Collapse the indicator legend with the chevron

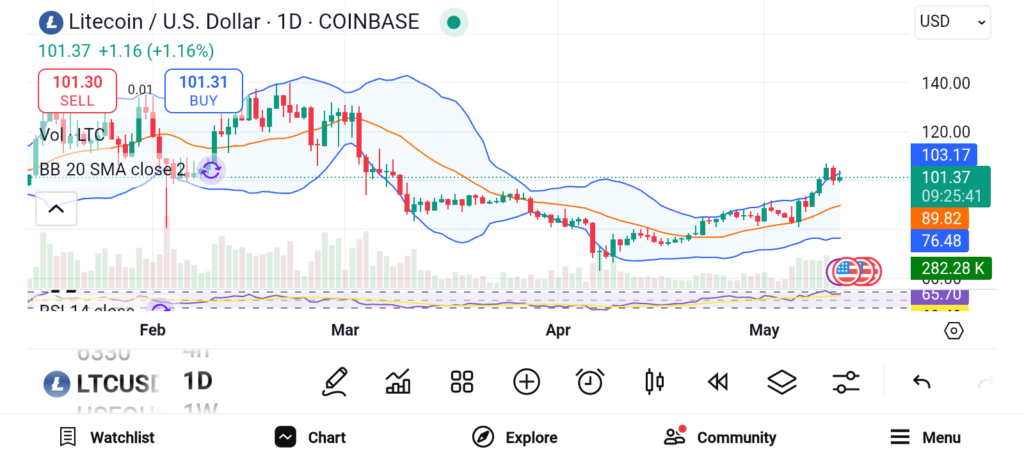click(56, 208)
